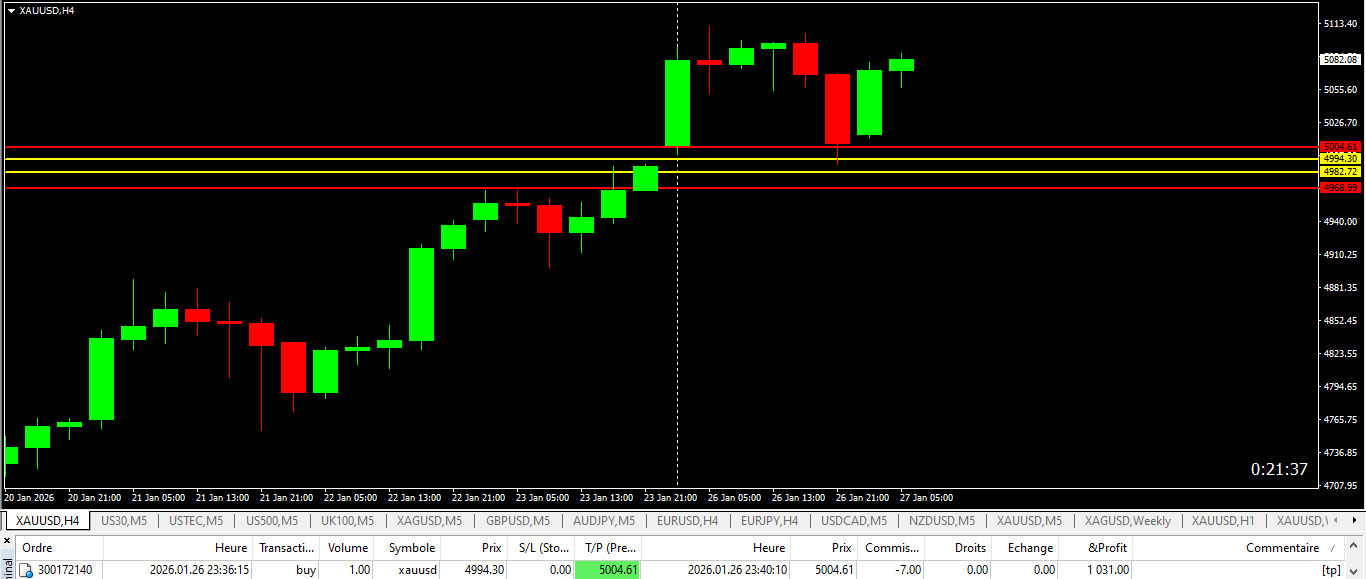Click the 27 Jan 05:00 time axis label
The height and width of the screenshot is (579, 1366).
click(926, 497)
